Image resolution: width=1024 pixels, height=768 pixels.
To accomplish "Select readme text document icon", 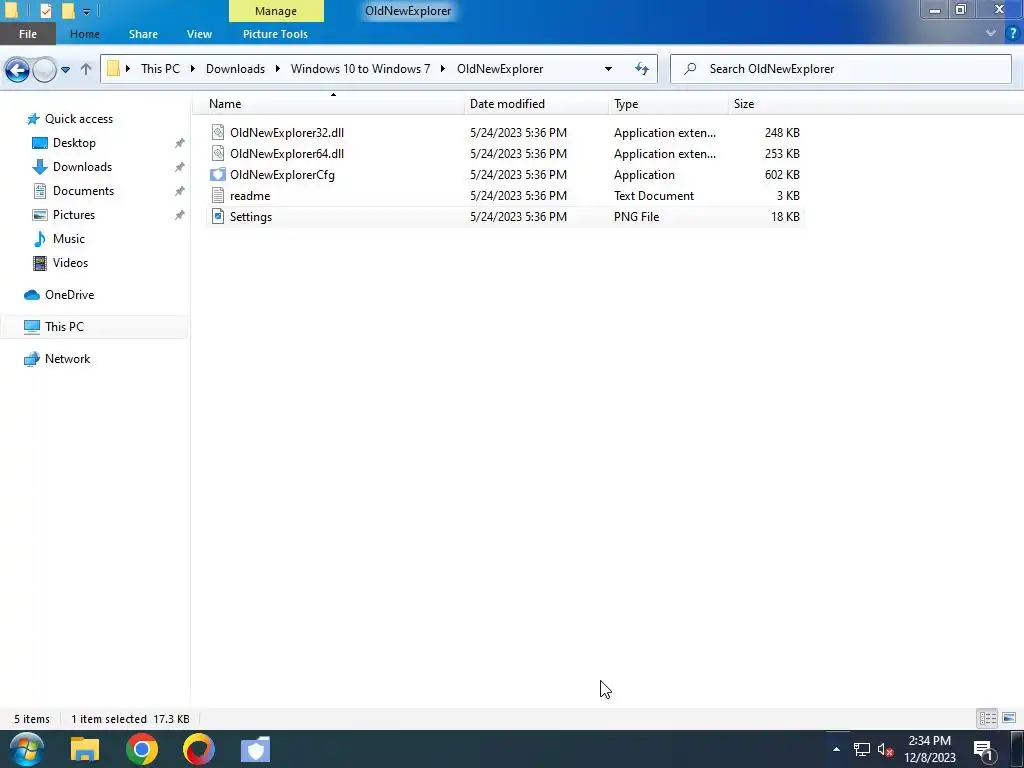I will coord(217,195).
